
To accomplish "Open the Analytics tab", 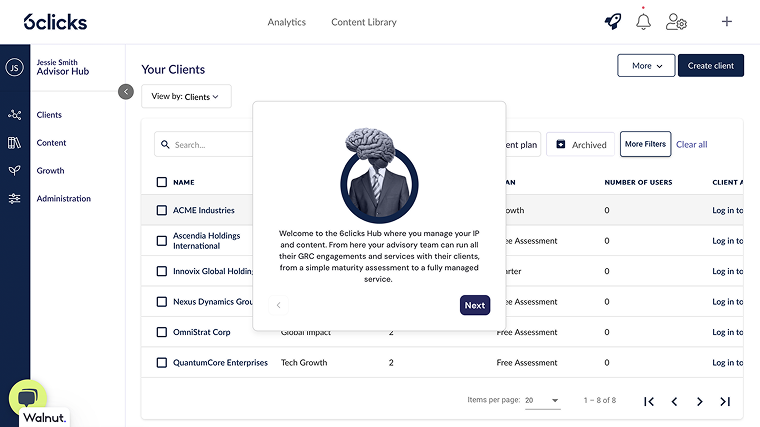I will (286, 22).
